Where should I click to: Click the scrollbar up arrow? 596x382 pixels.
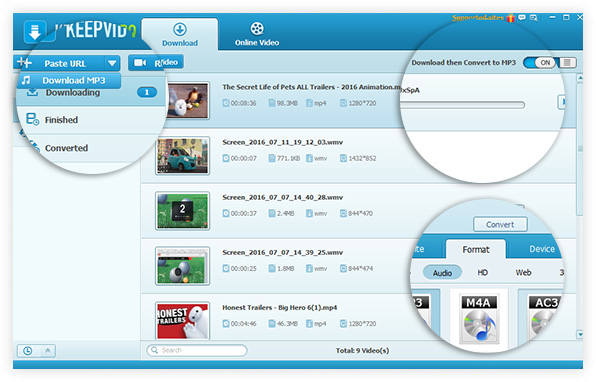[580, 78]
